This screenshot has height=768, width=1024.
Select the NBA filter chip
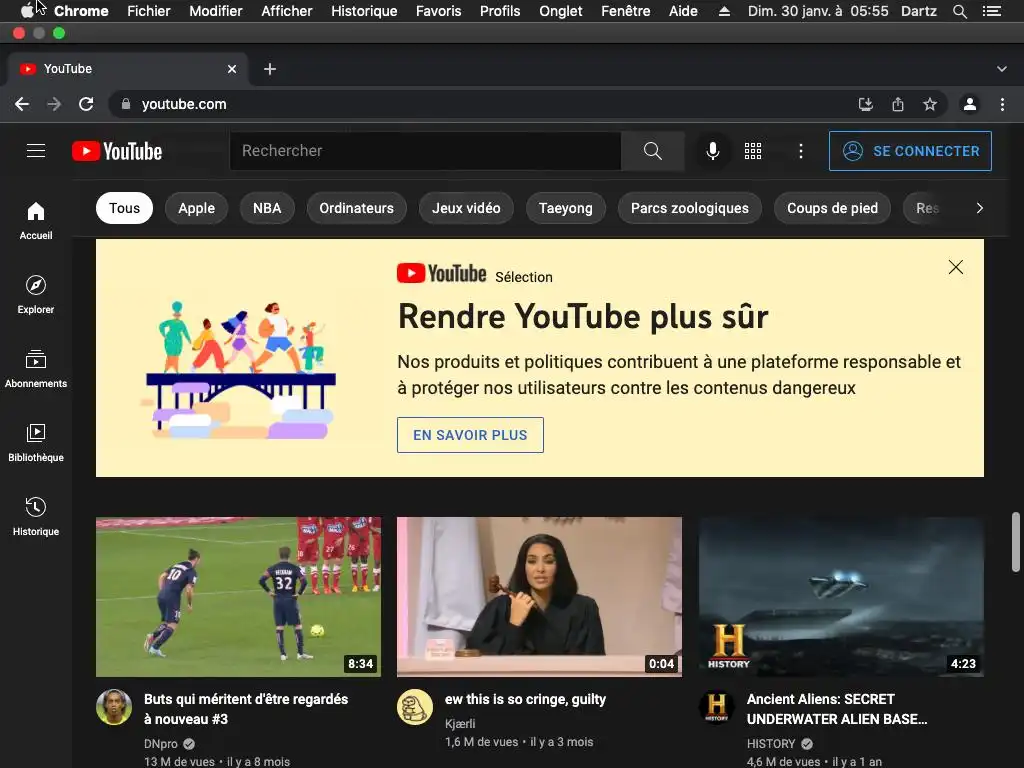267,208
